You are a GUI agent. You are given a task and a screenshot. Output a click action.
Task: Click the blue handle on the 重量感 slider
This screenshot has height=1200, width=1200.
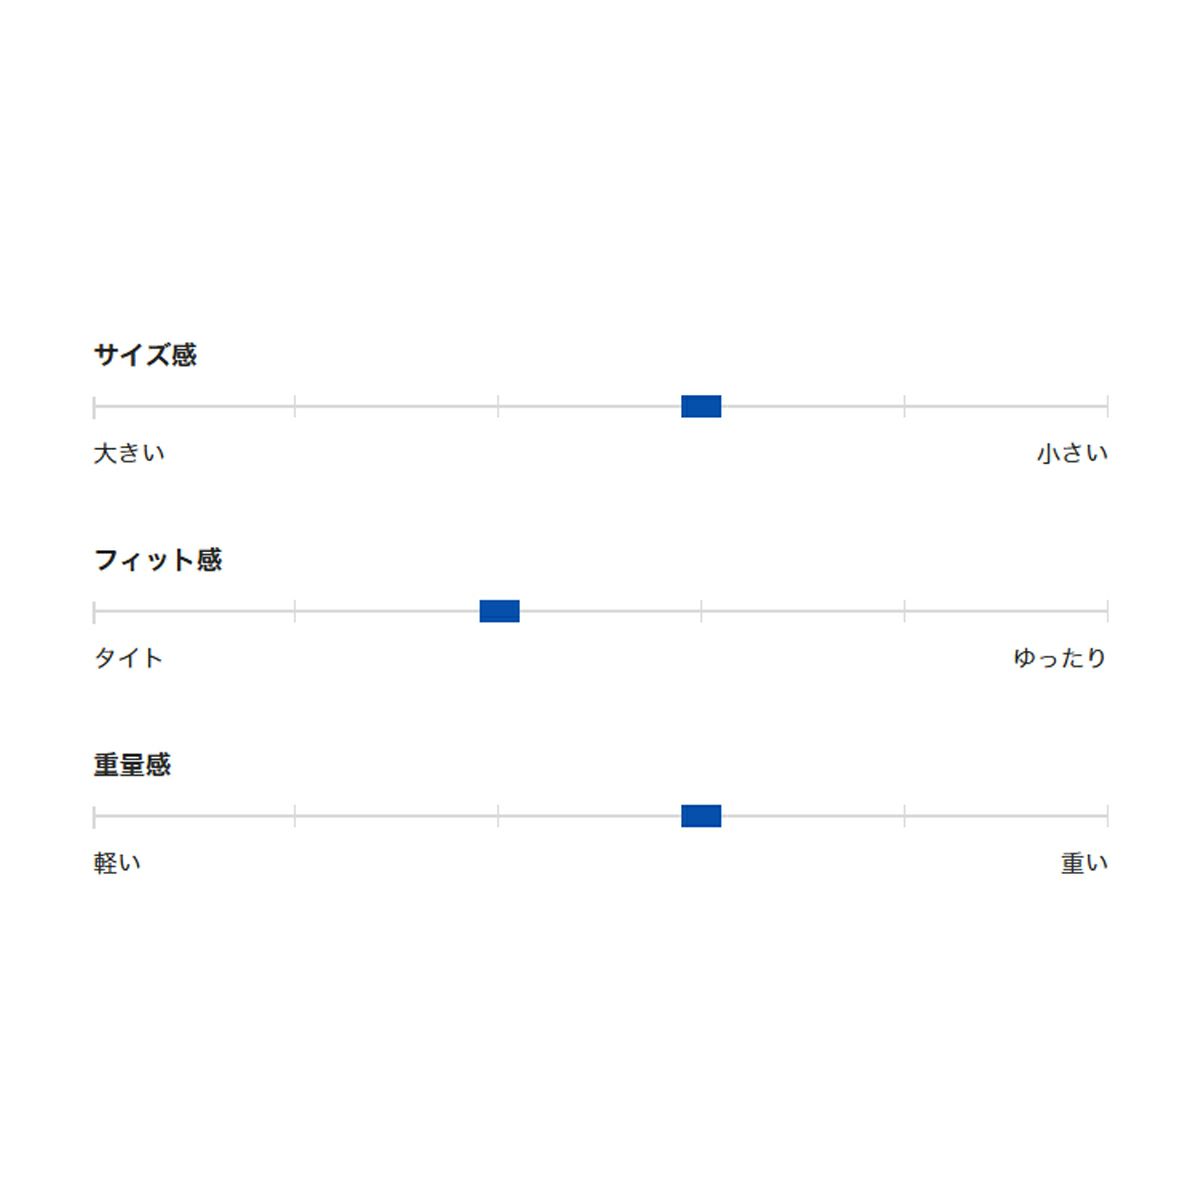click(x=701, y=816)
